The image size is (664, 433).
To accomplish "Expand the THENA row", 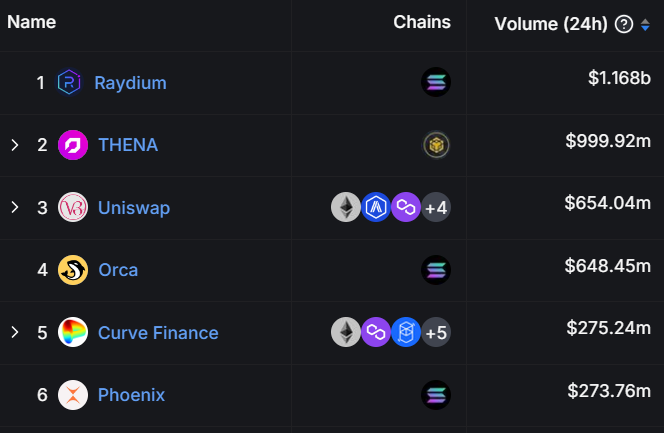I will click(x=15, y=145).
